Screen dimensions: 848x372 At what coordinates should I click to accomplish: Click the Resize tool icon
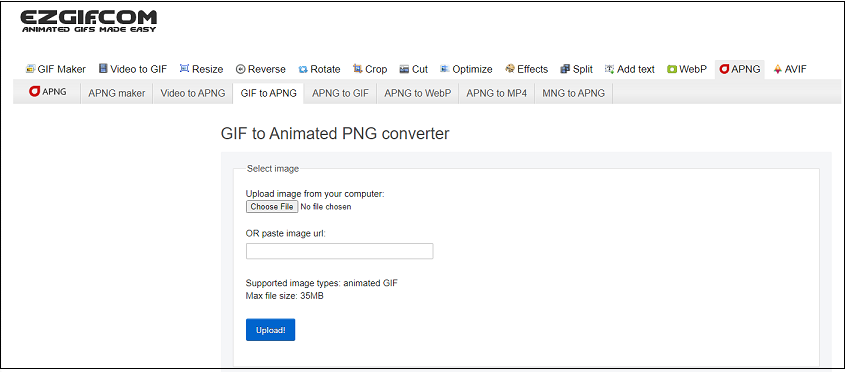tap(184, 69)
